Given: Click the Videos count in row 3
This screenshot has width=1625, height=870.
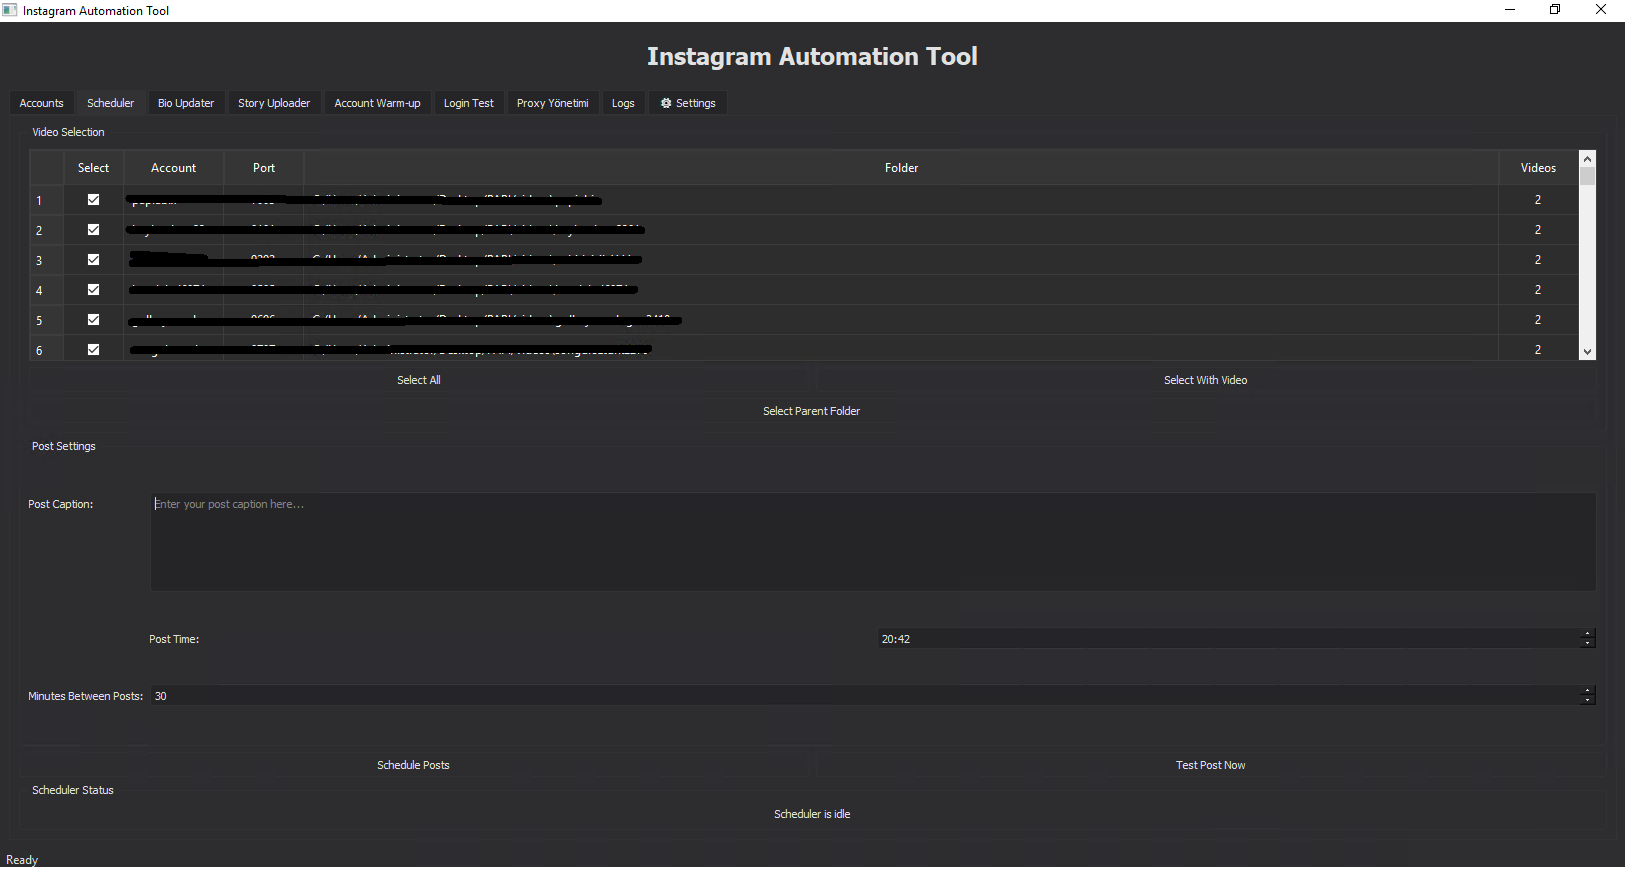Looking at the screenshot, I should [1538, 260].
